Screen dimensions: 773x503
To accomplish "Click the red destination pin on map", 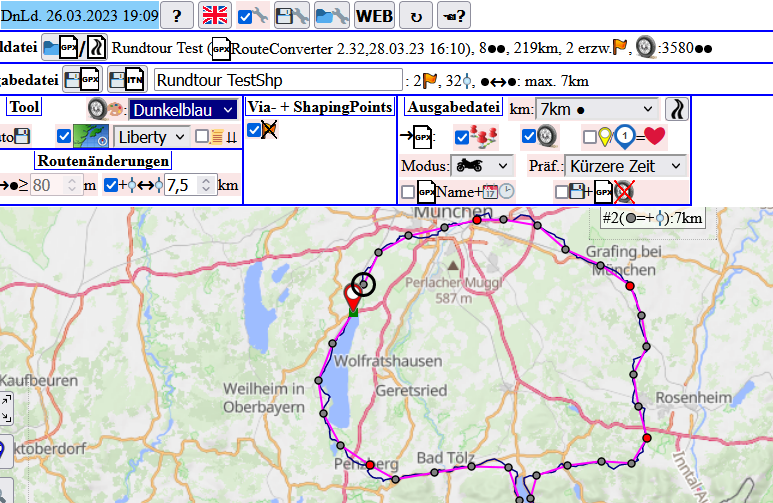I will (352, 297).
